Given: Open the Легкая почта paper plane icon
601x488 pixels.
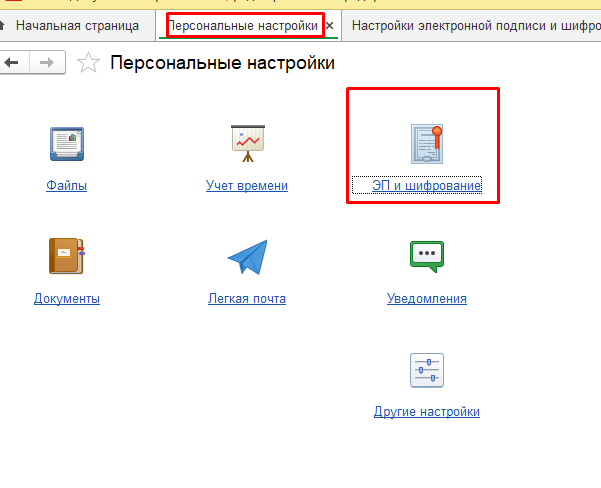Looking at the screenshot, I should pyautogui.click(x=248, y=257).
